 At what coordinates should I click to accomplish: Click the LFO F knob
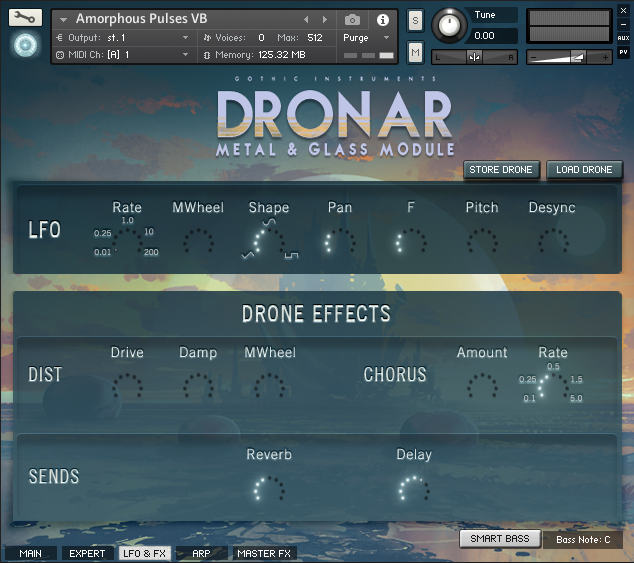click(x=411, y=242)
